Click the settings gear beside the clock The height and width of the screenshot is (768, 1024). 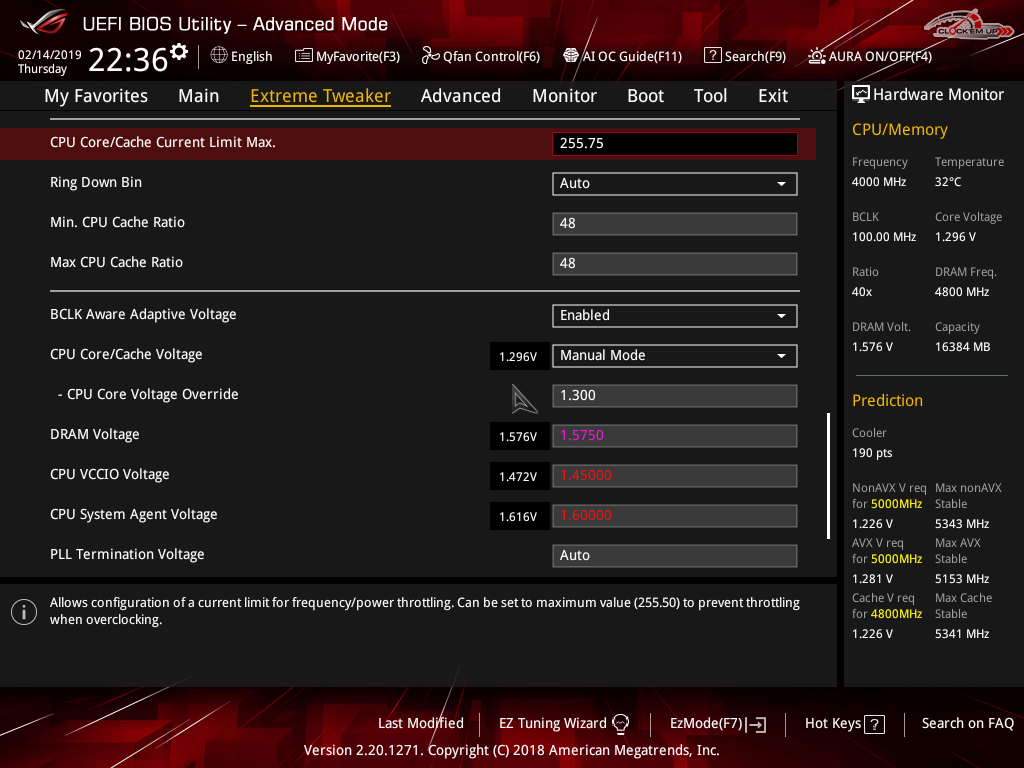click(179, 51)
